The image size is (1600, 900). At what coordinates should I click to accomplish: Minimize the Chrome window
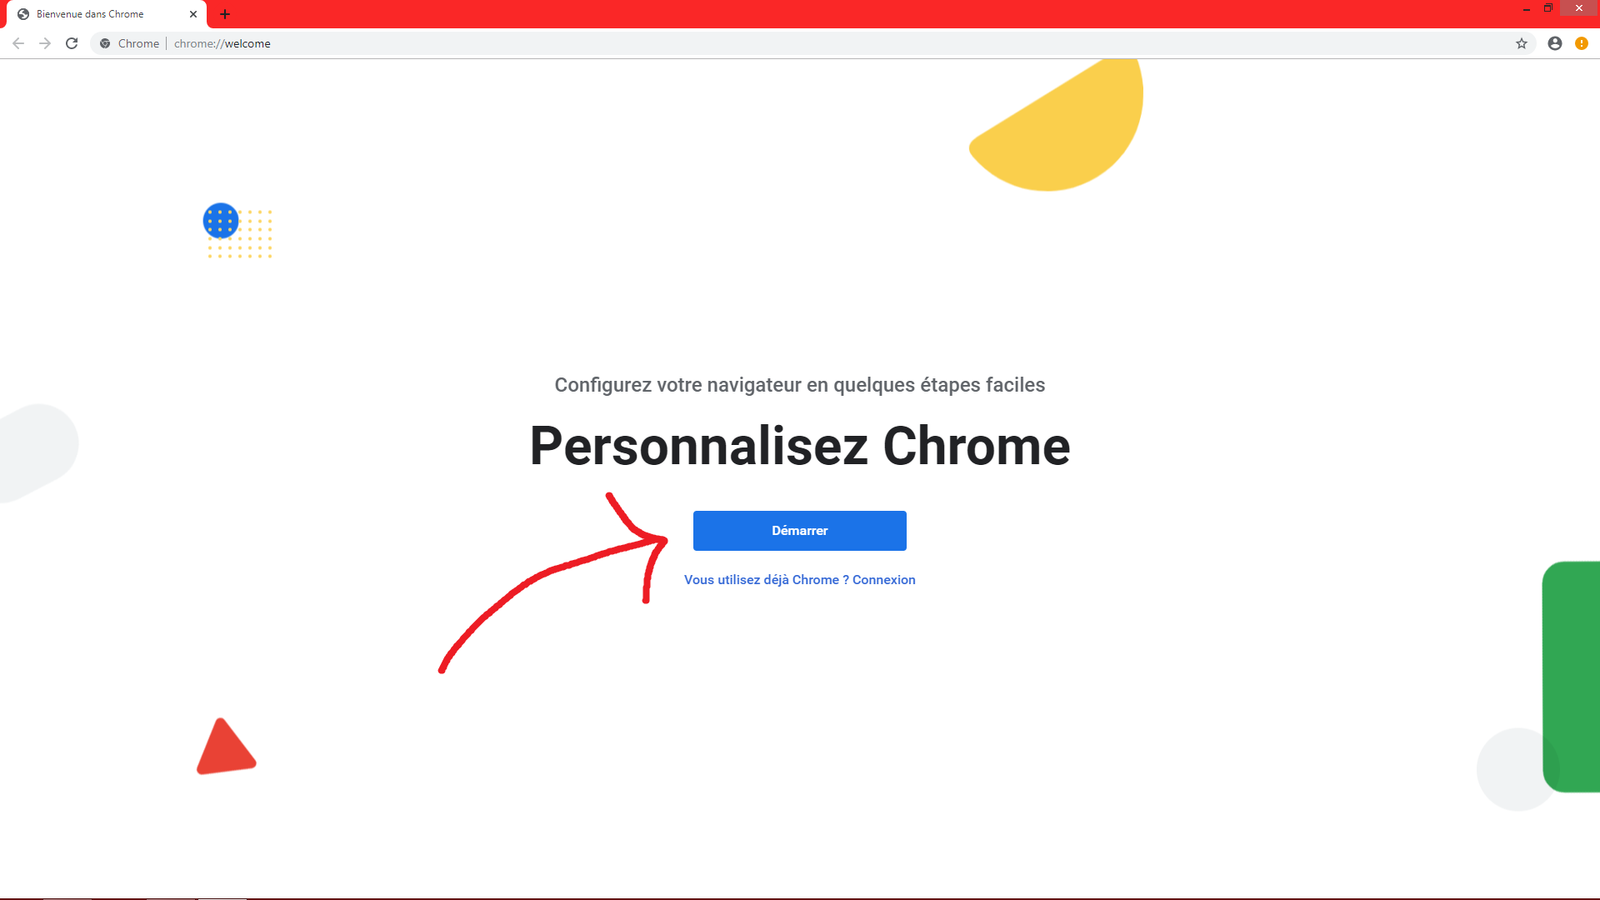click(x=1526, y=9)
